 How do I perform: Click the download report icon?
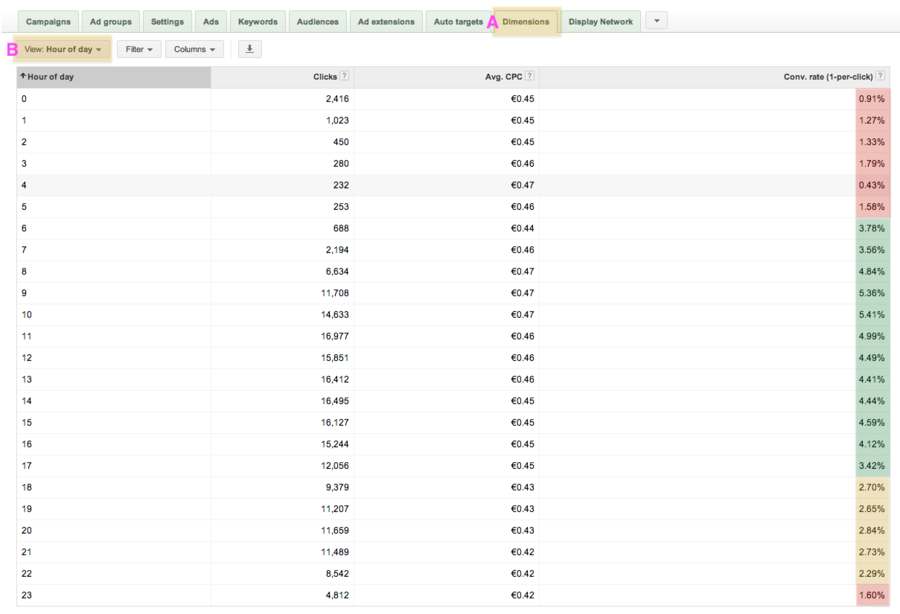[250, 49]
